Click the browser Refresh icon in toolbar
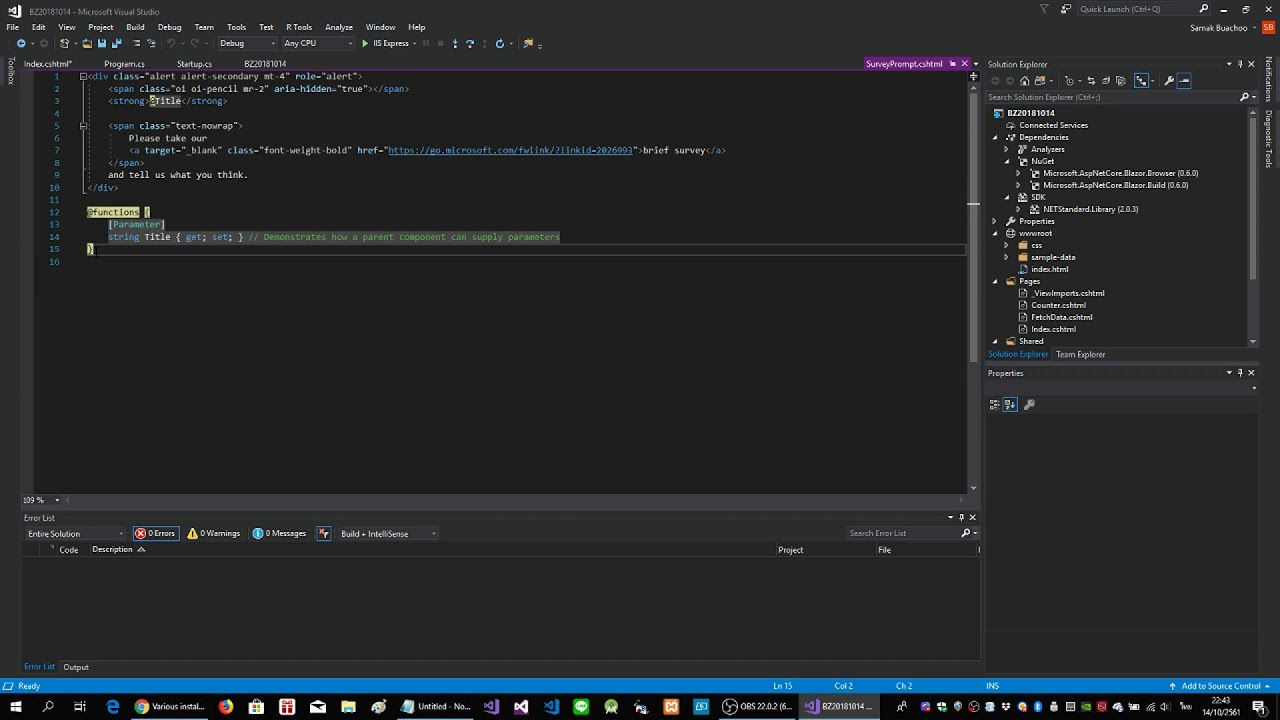This screenshot has width=1280, height=720. [500, 43]
